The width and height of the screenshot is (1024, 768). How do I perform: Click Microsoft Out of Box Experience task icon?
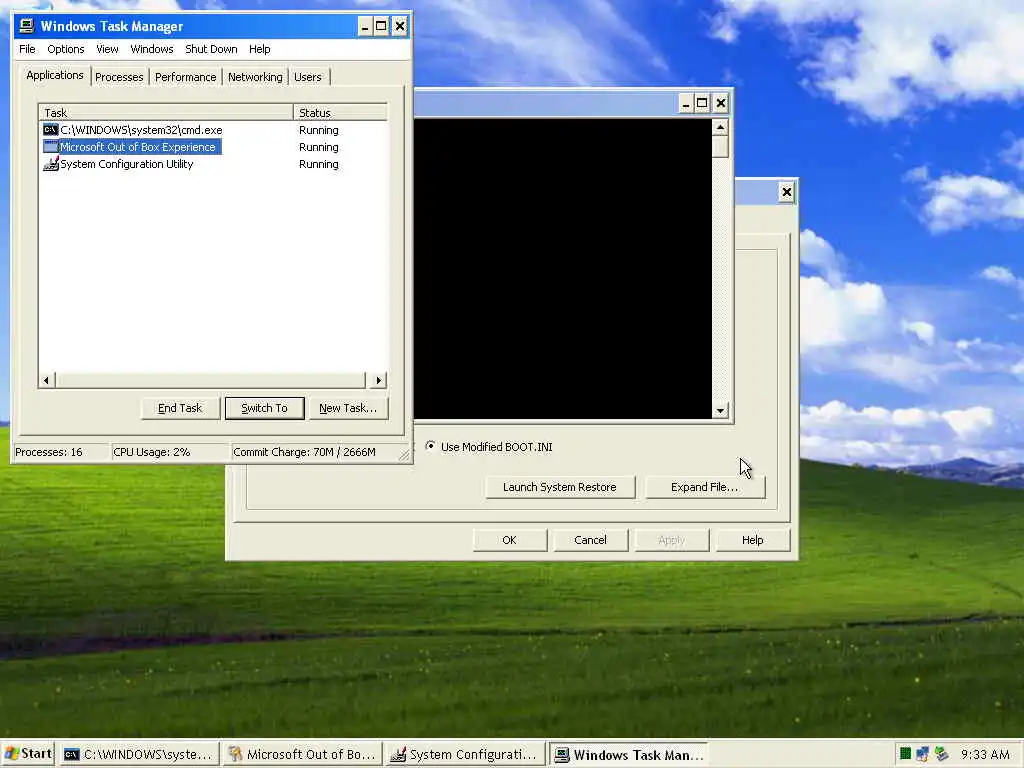coord(50,147)
